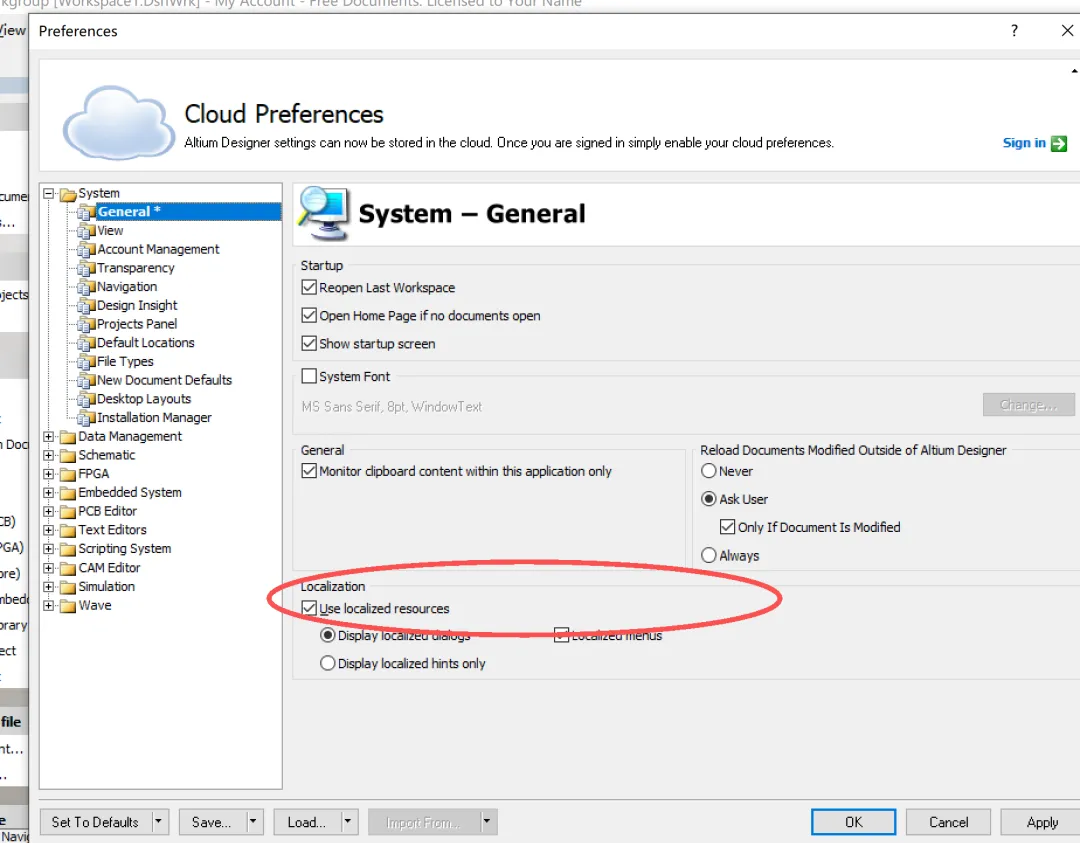Expand the Data Management node
The image size is (1080, 843).
48,437
